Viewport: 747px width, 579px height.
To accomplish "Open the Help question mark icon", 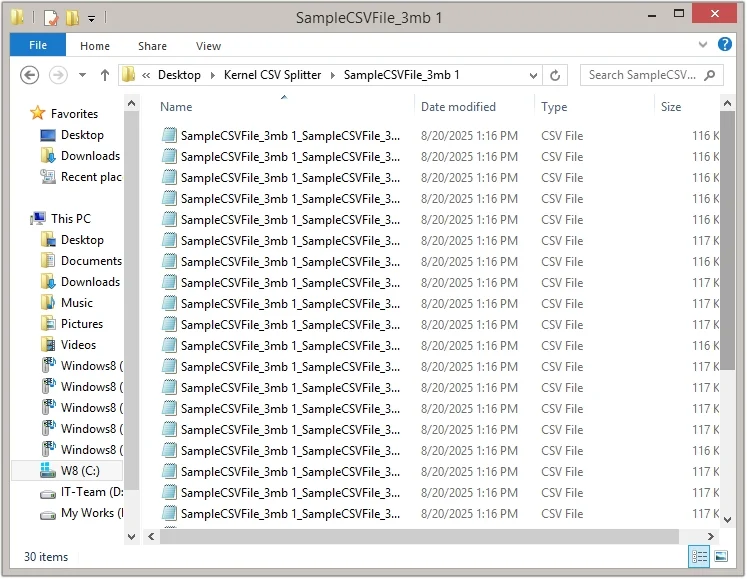I will pos(726,45).
